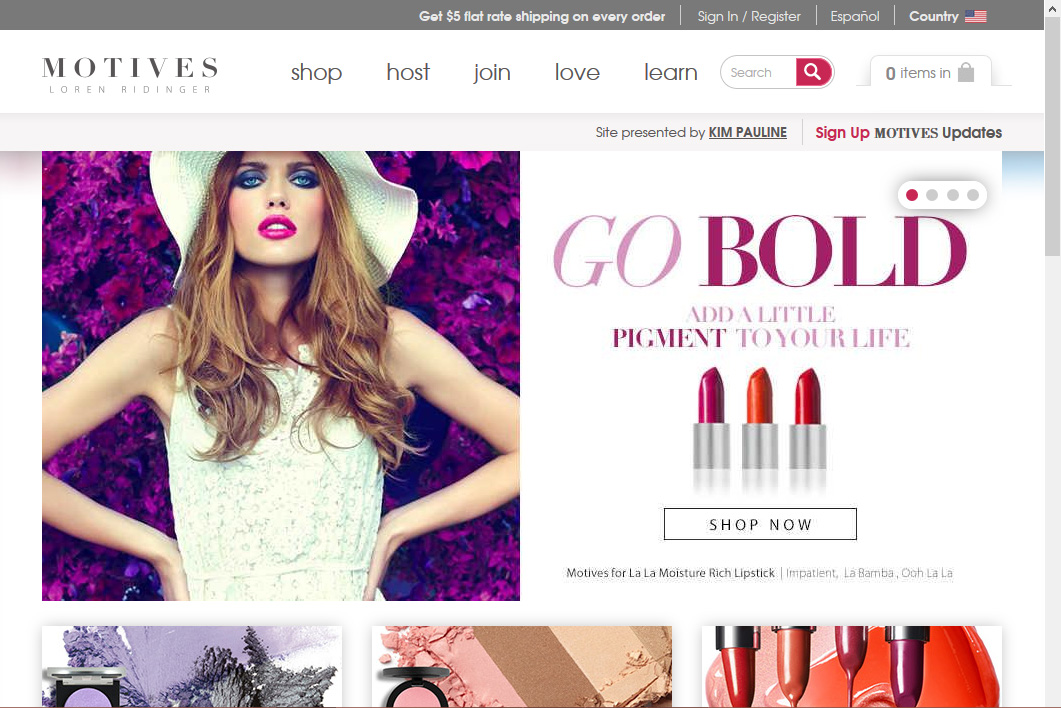Click the GO BOLD headline
The height and width of the screenshot is (708, 1061).
[x=760, y=250]
